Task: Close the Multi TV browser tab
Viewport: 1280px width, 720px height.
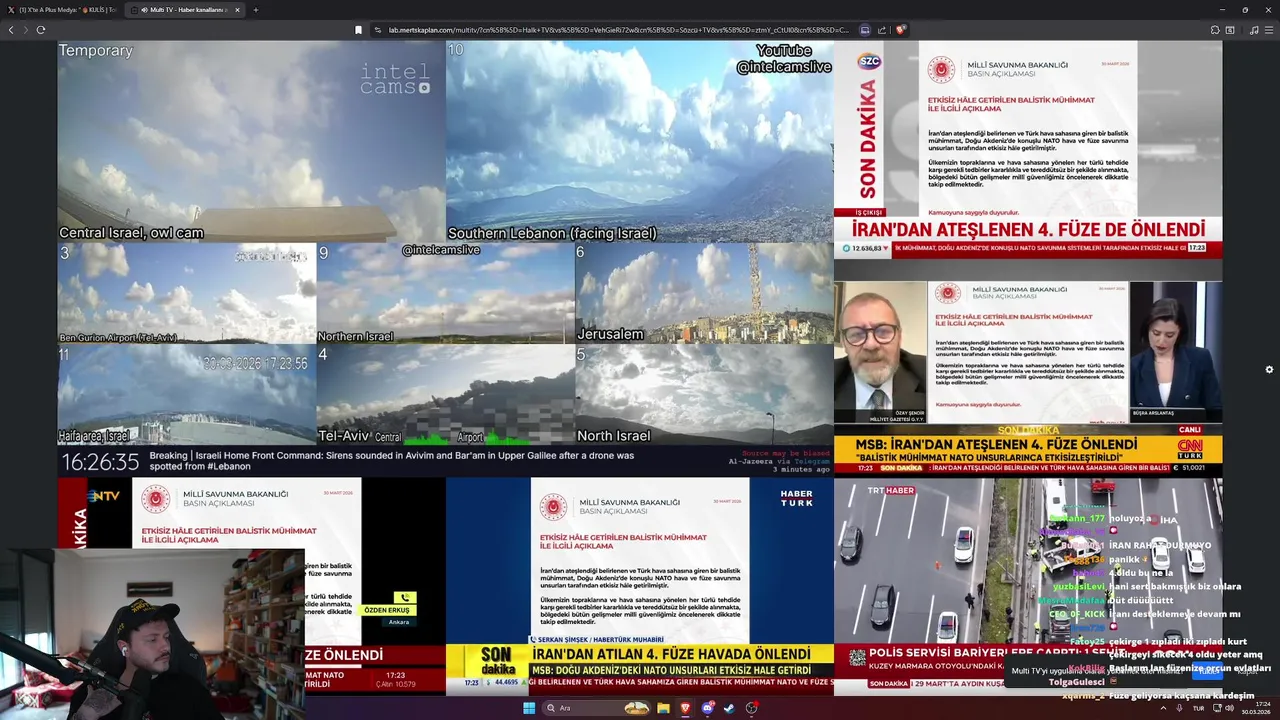Action: (x=237, y=10)
